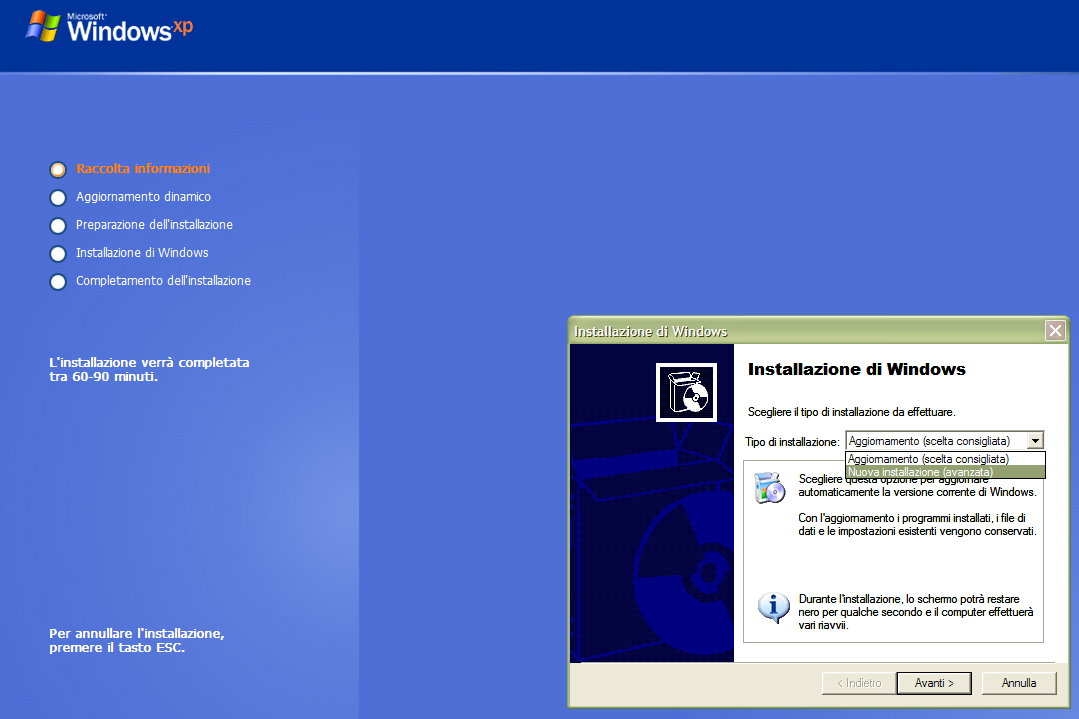Click the Raccolta informazioni step bullet
The height and width of the screenshot is (719, 1079).
[58, 169]
